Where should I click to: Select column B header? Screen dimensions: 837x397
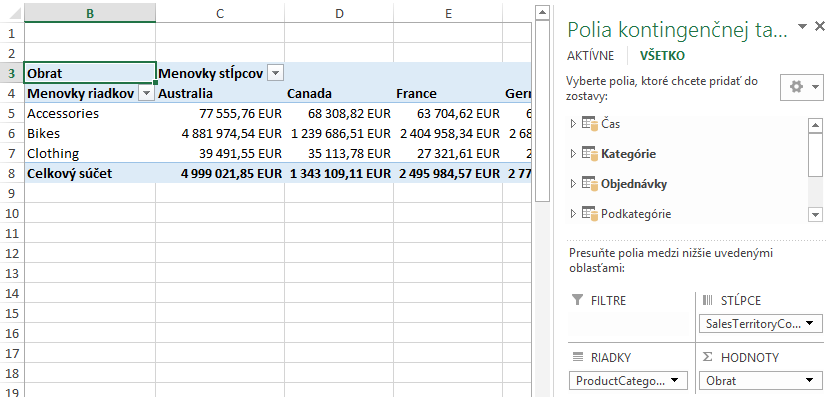pyautogui.click(x=90, y=14)
